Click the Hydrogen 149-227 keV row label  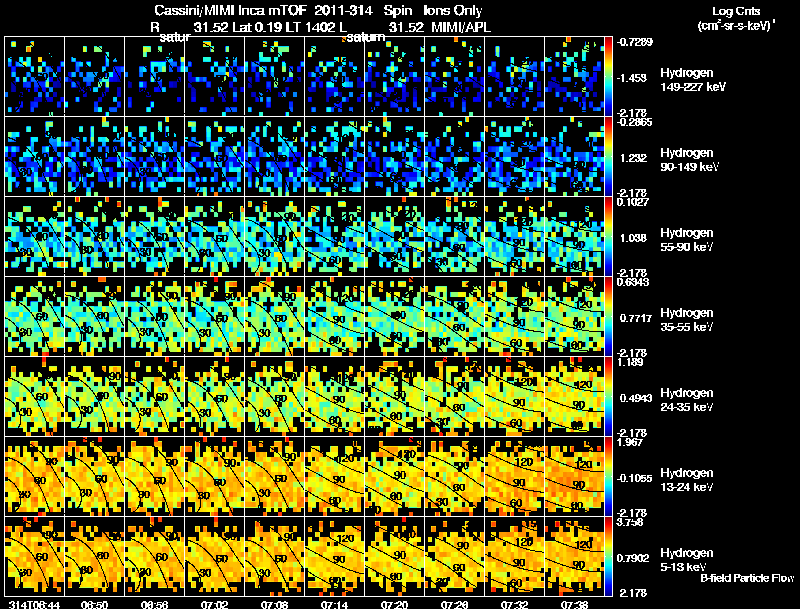coord(693,80)
